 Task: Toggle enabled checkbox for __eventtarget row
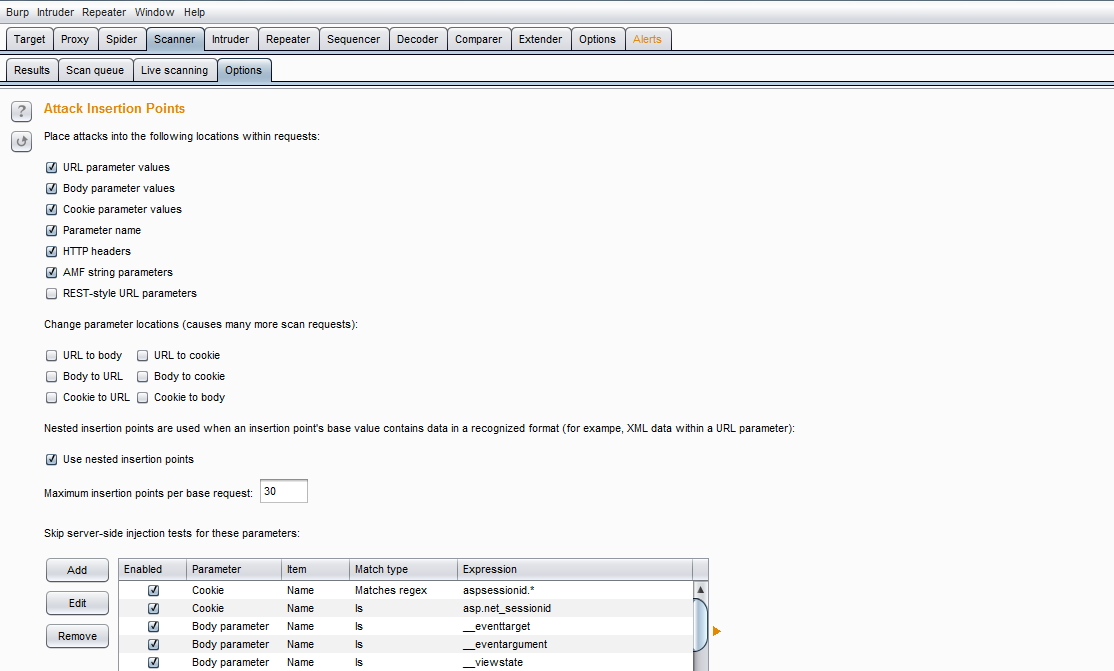(x=153, y=626)
